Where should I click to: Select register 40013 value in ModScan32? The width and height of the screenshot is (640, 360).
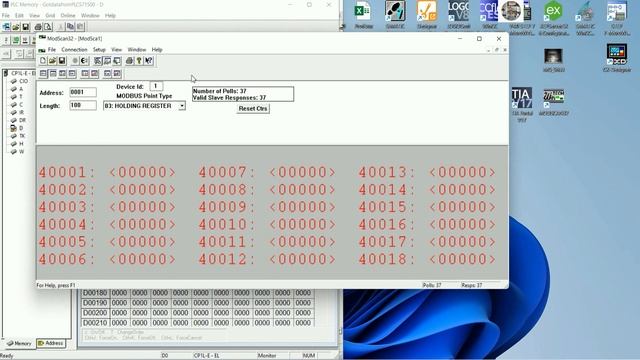(x=462, y=172)
